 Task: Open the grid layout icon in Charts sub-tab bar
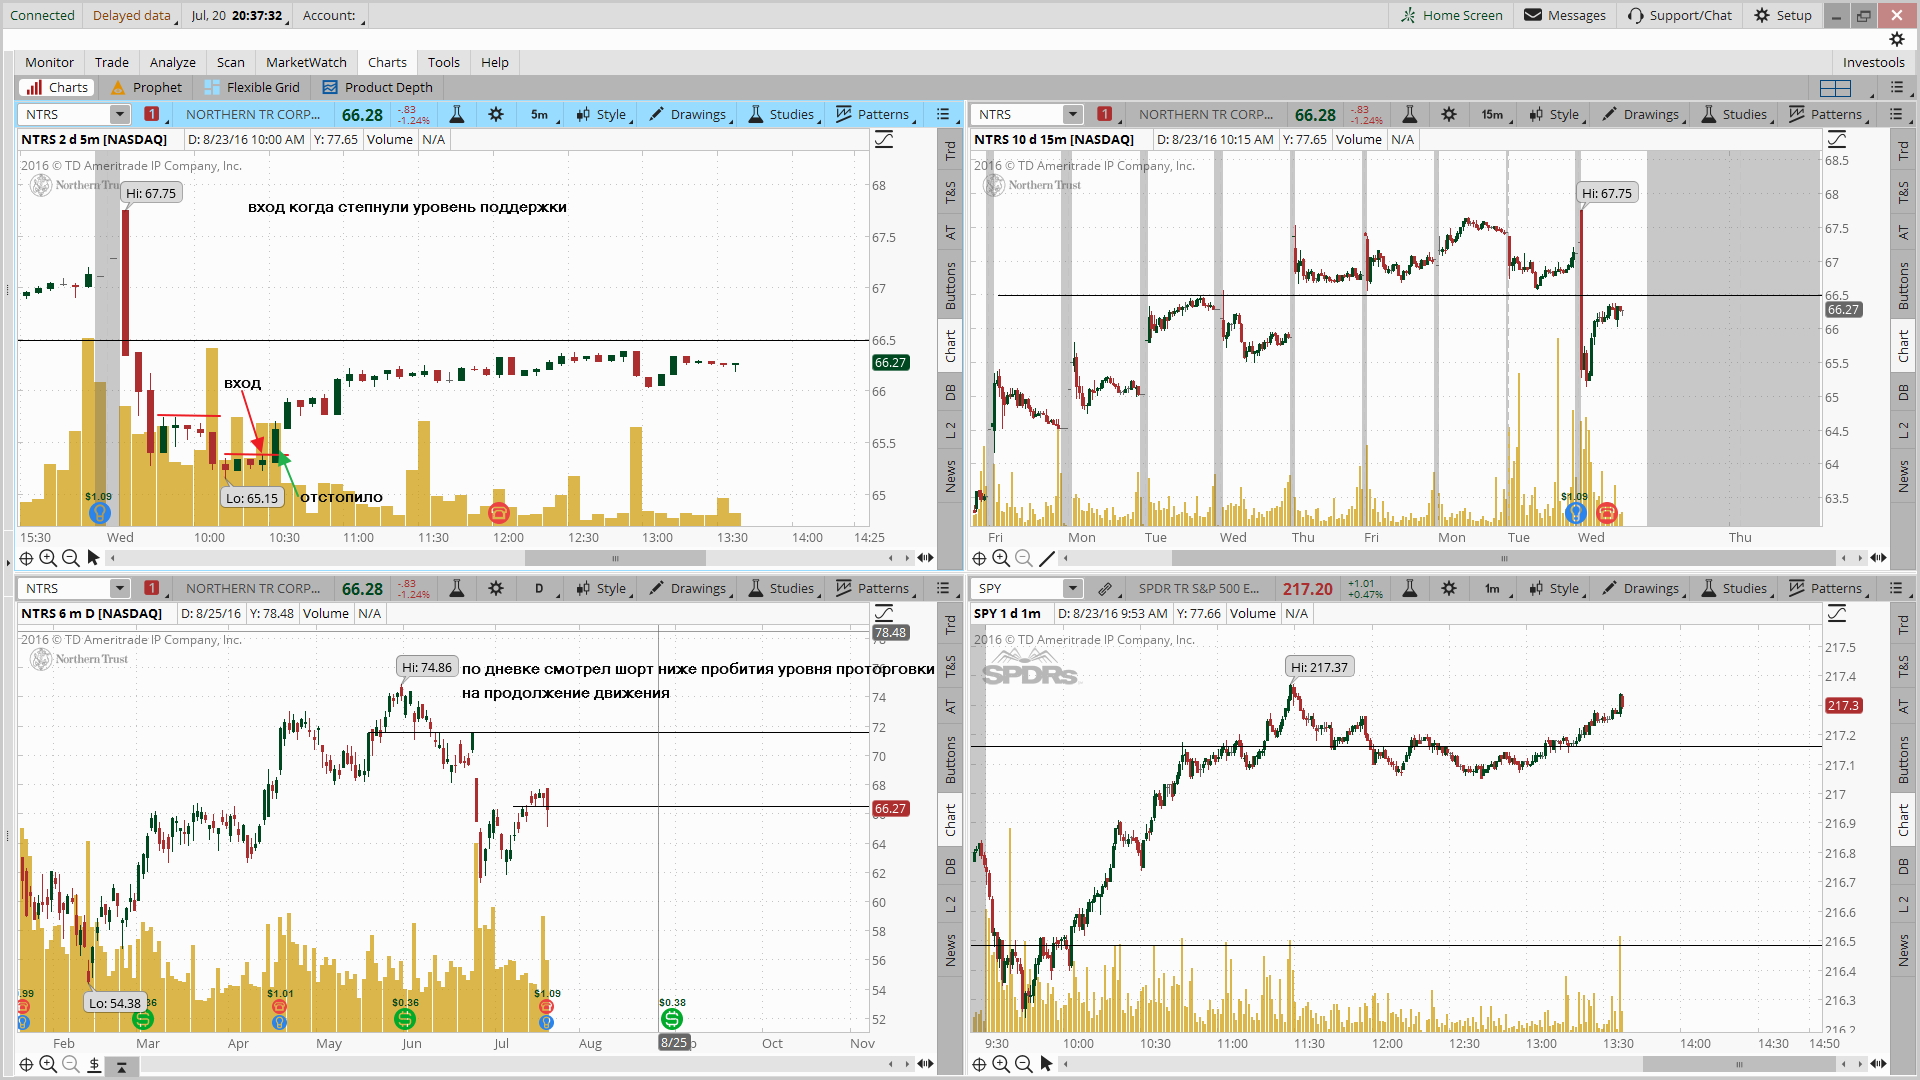1835,88
